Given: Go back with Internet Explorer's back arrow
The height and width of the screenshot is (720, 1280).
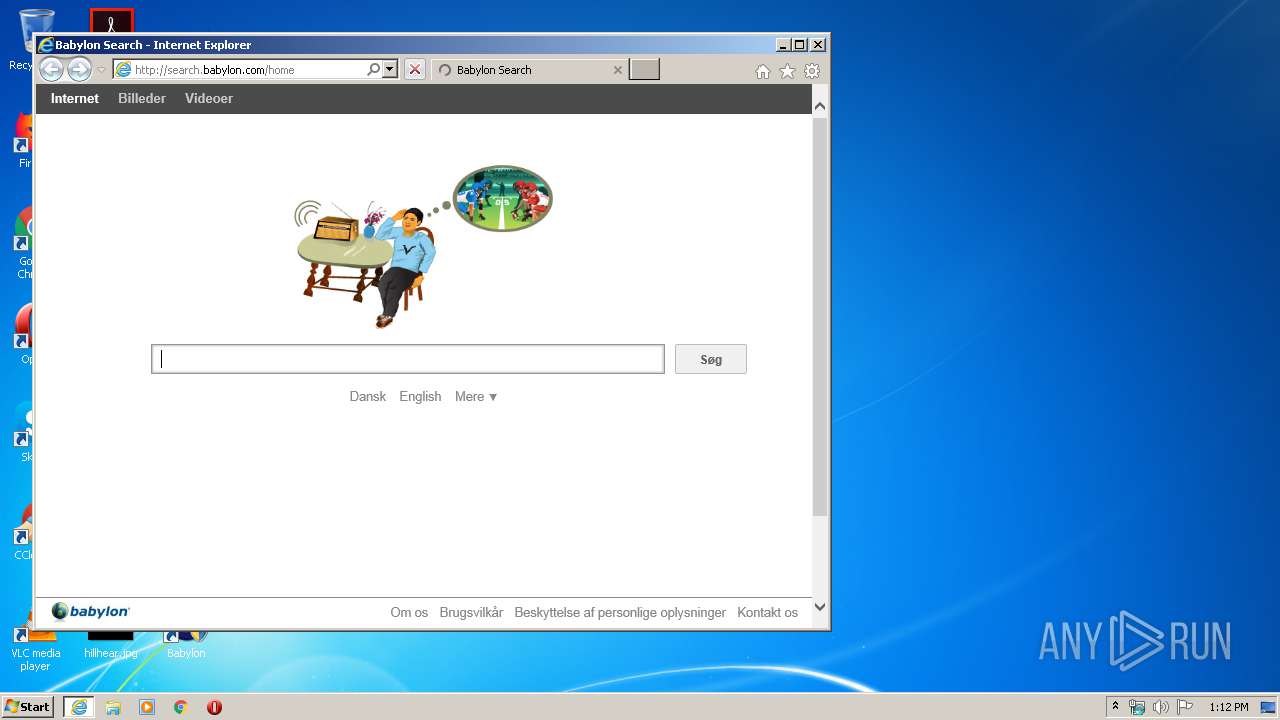Looking at the screenshot, I should point(51,70).
